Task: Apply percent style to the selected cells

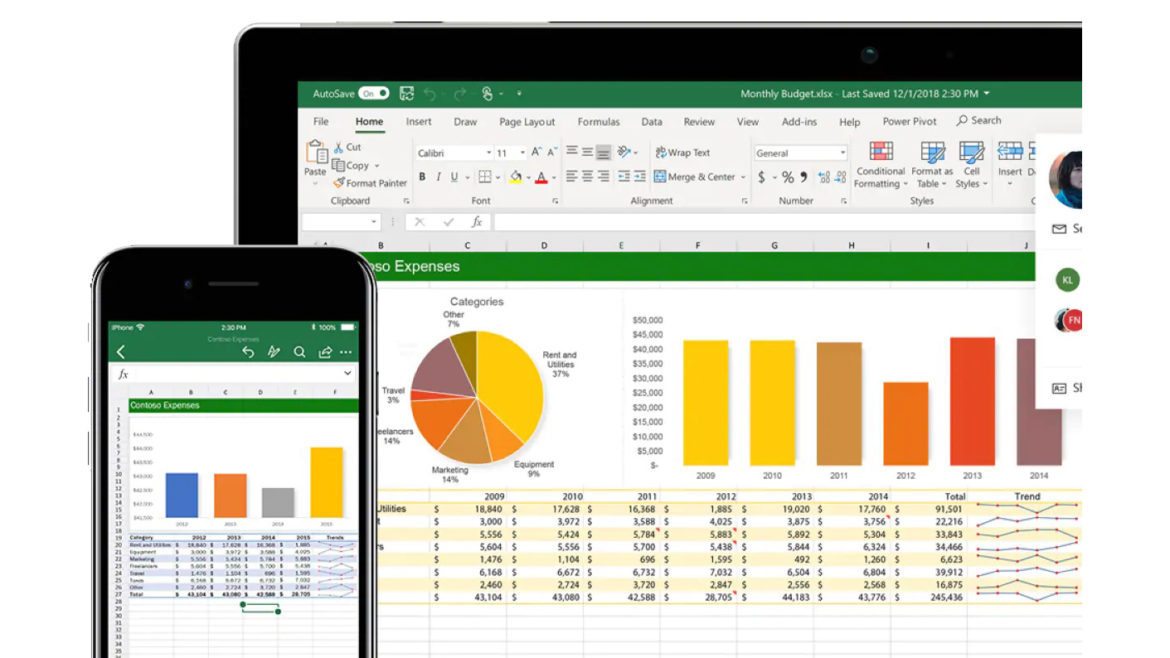Action: click(x=788, y=177)
